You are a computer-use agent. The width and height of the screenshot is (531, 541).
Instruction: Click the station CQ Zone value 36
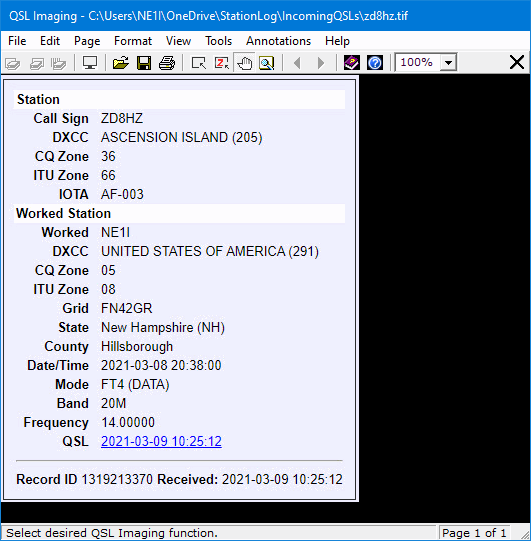108,157
